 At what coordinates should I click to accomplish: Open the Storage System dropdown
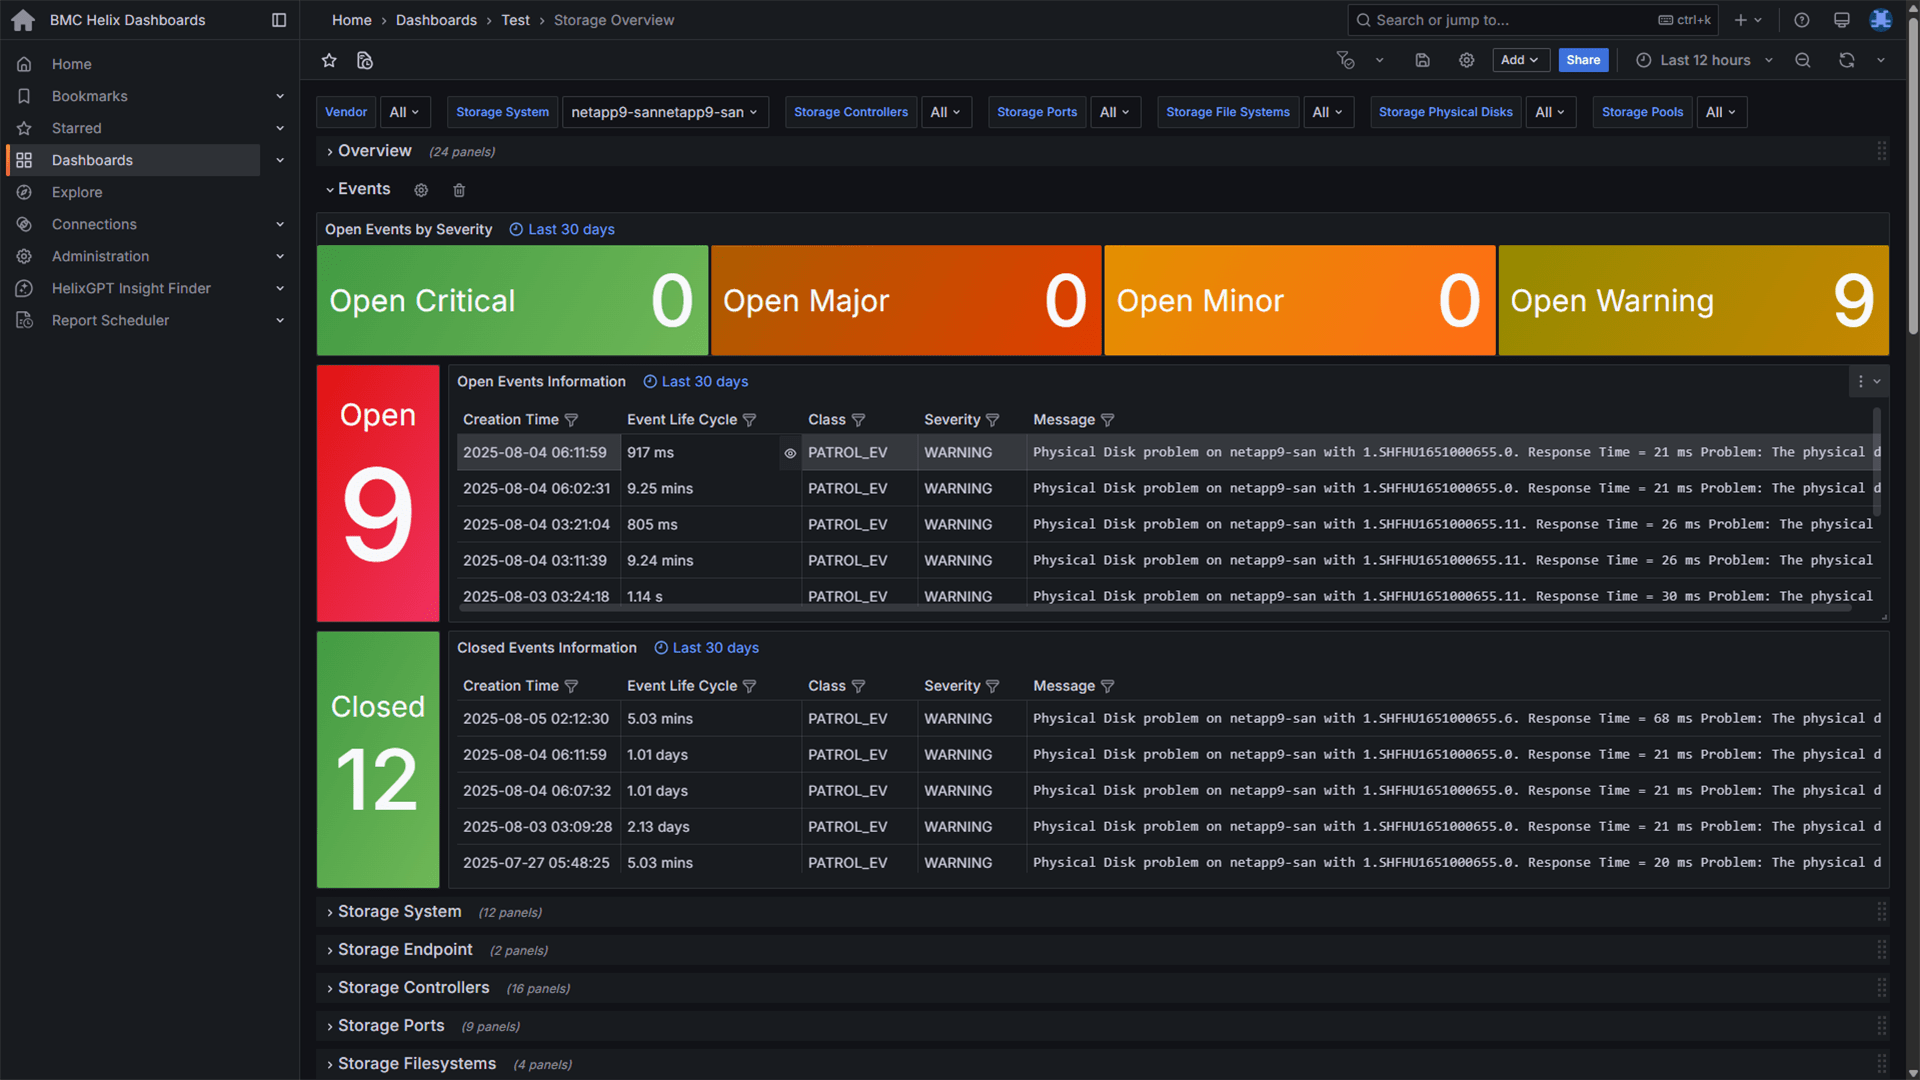[665, 112]
